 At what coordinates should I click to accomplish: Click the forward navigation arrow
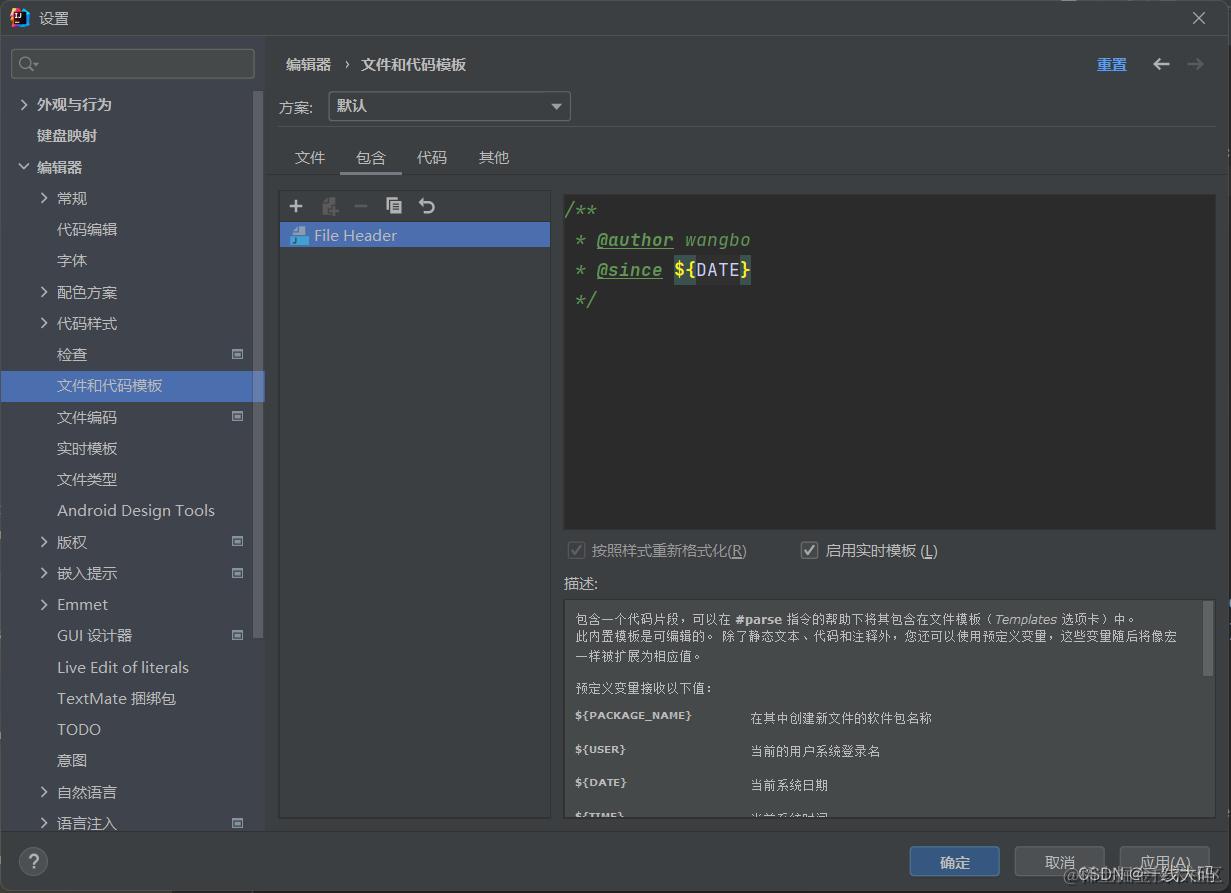tap(1195, 64)
